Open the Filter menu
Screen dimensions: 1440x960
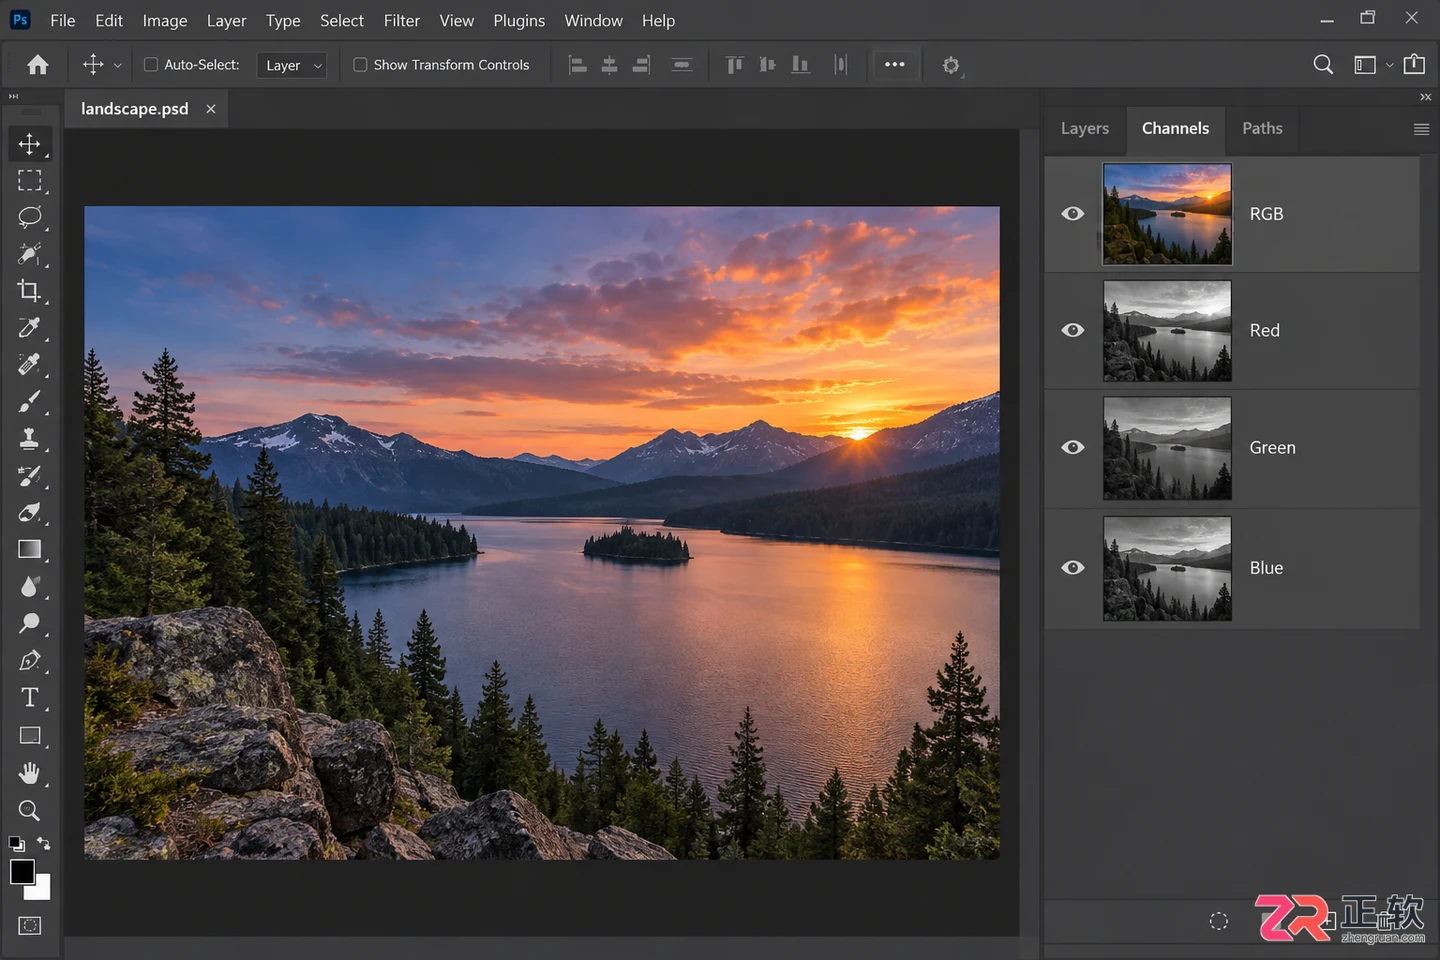tap(402, 20)
